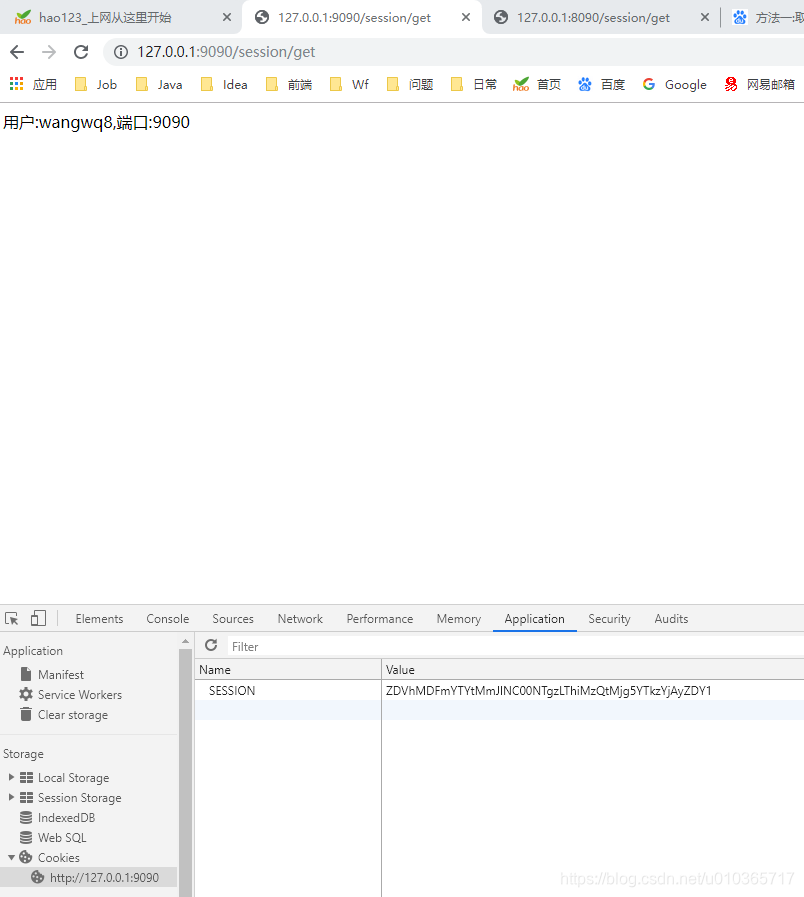Select the SESSION cookie row
The width and height of the screenshot is (804, 897).
click(232, 690)
